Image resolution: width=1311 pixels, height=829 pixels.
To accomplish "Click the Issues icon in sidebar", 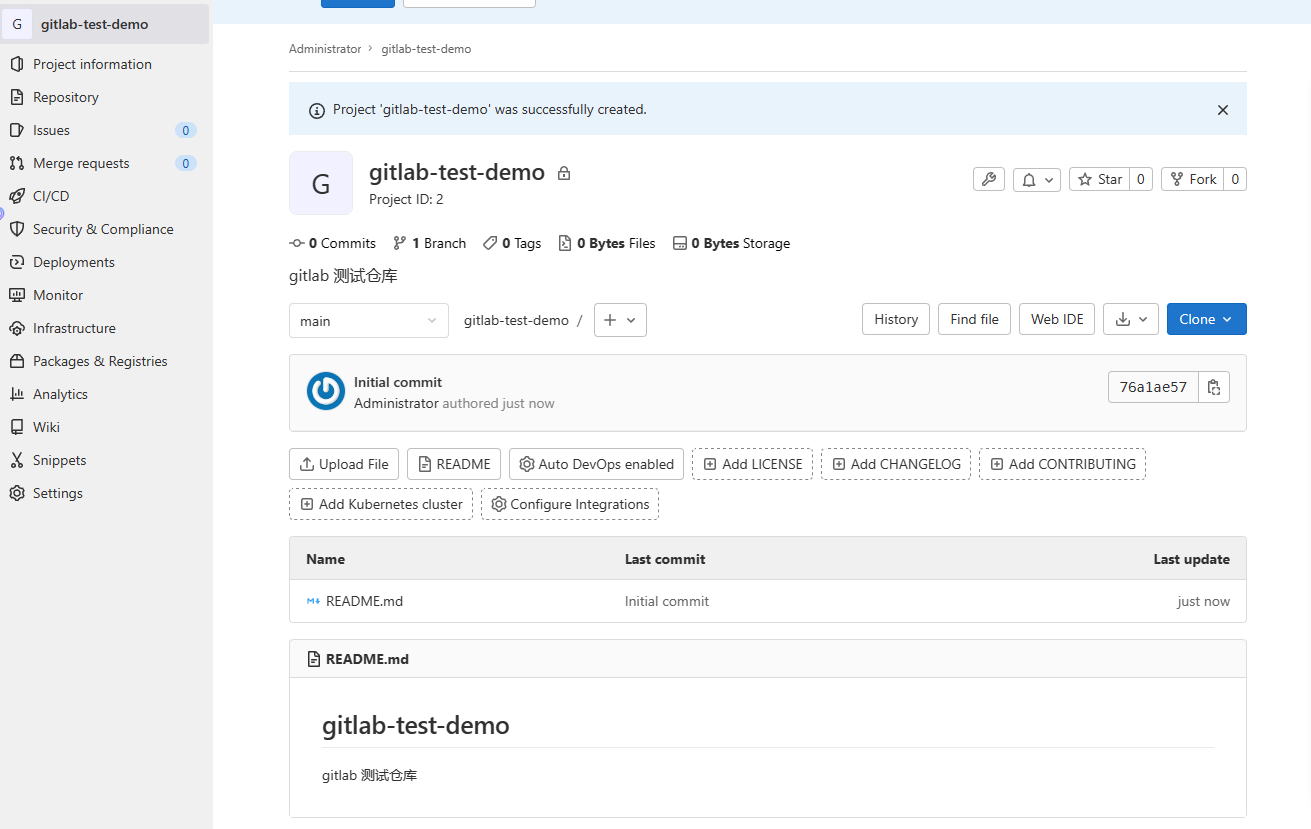I will pos(16,130).
